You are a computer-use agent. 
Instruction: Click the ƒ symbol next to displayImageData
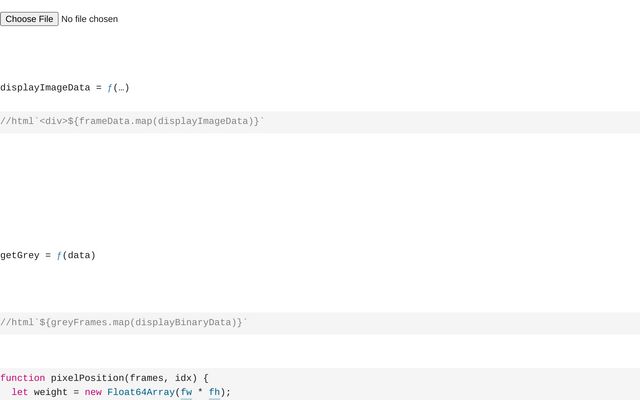(x=110, y=88)
